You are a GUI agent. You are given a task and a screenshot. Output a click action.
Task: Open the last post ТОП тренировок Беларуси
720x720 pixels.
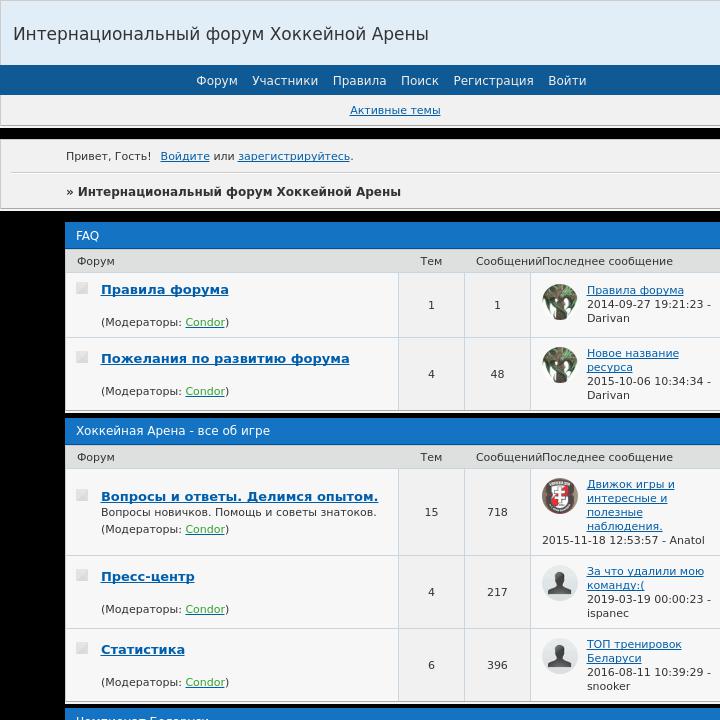tap(634, 651)
